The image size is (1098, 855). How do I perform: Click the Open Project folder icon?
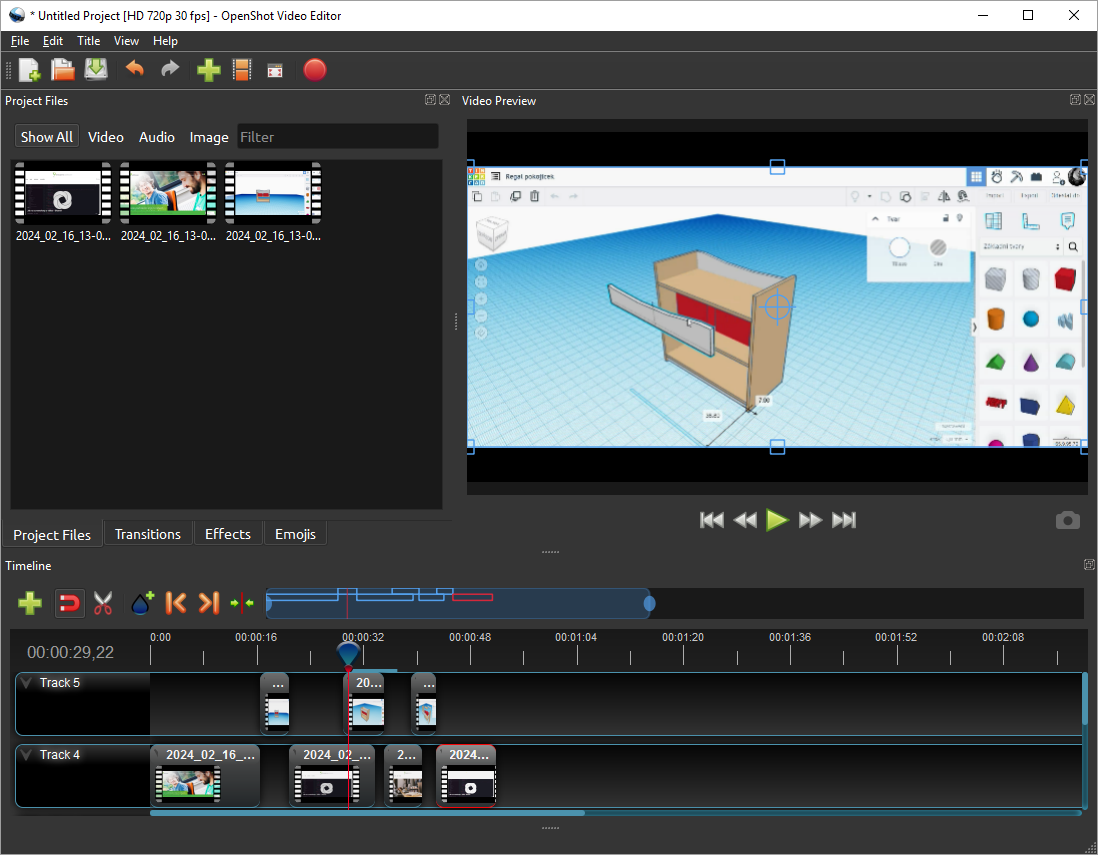coord(63,70)
